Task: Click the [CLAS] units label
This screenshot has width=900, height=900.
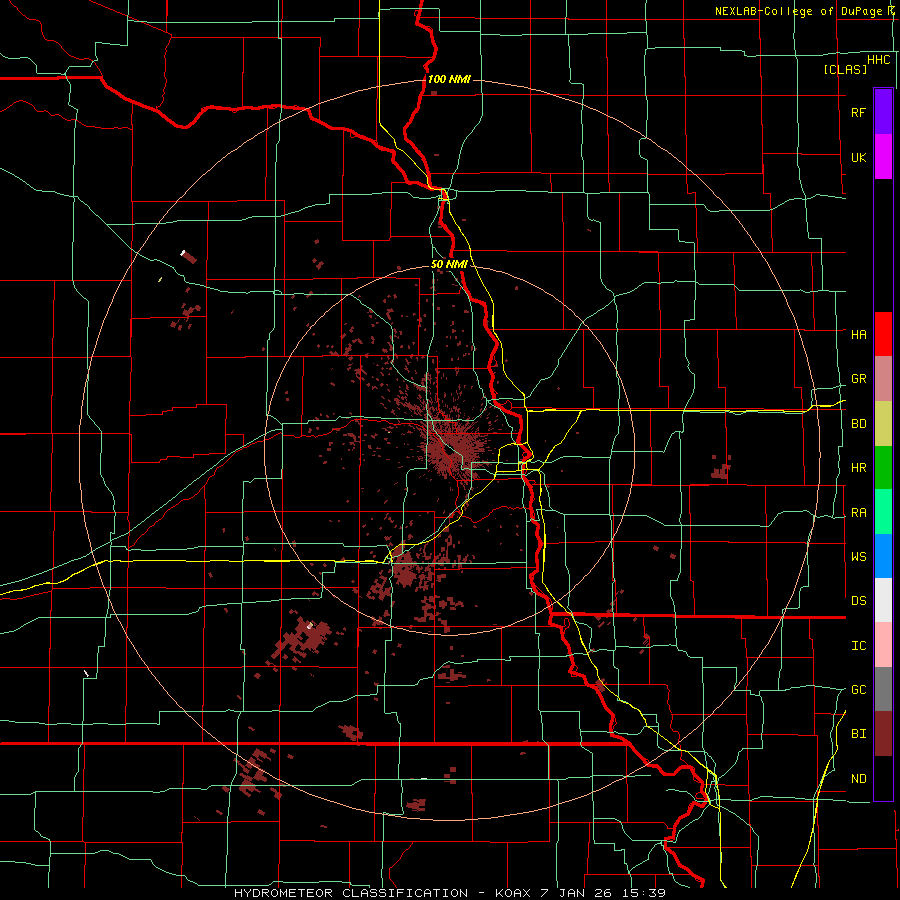Action: pyautogui.click(x=845, y=69)
